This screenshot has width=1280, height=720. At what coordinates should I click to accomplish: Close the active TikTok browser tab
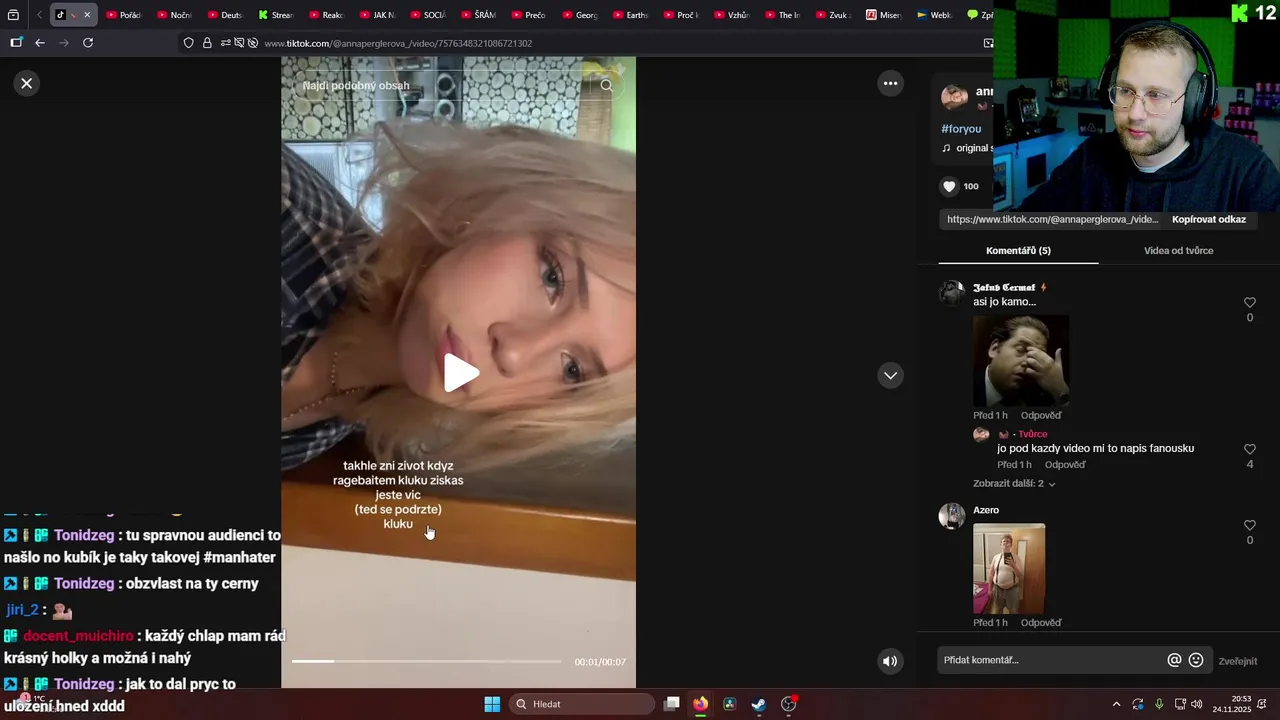[x=87, y=15]
